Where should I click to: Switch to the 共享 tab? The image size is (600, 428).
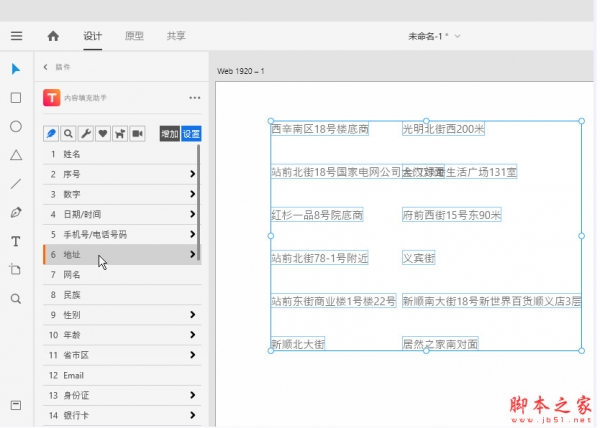(x=176, y=36)
